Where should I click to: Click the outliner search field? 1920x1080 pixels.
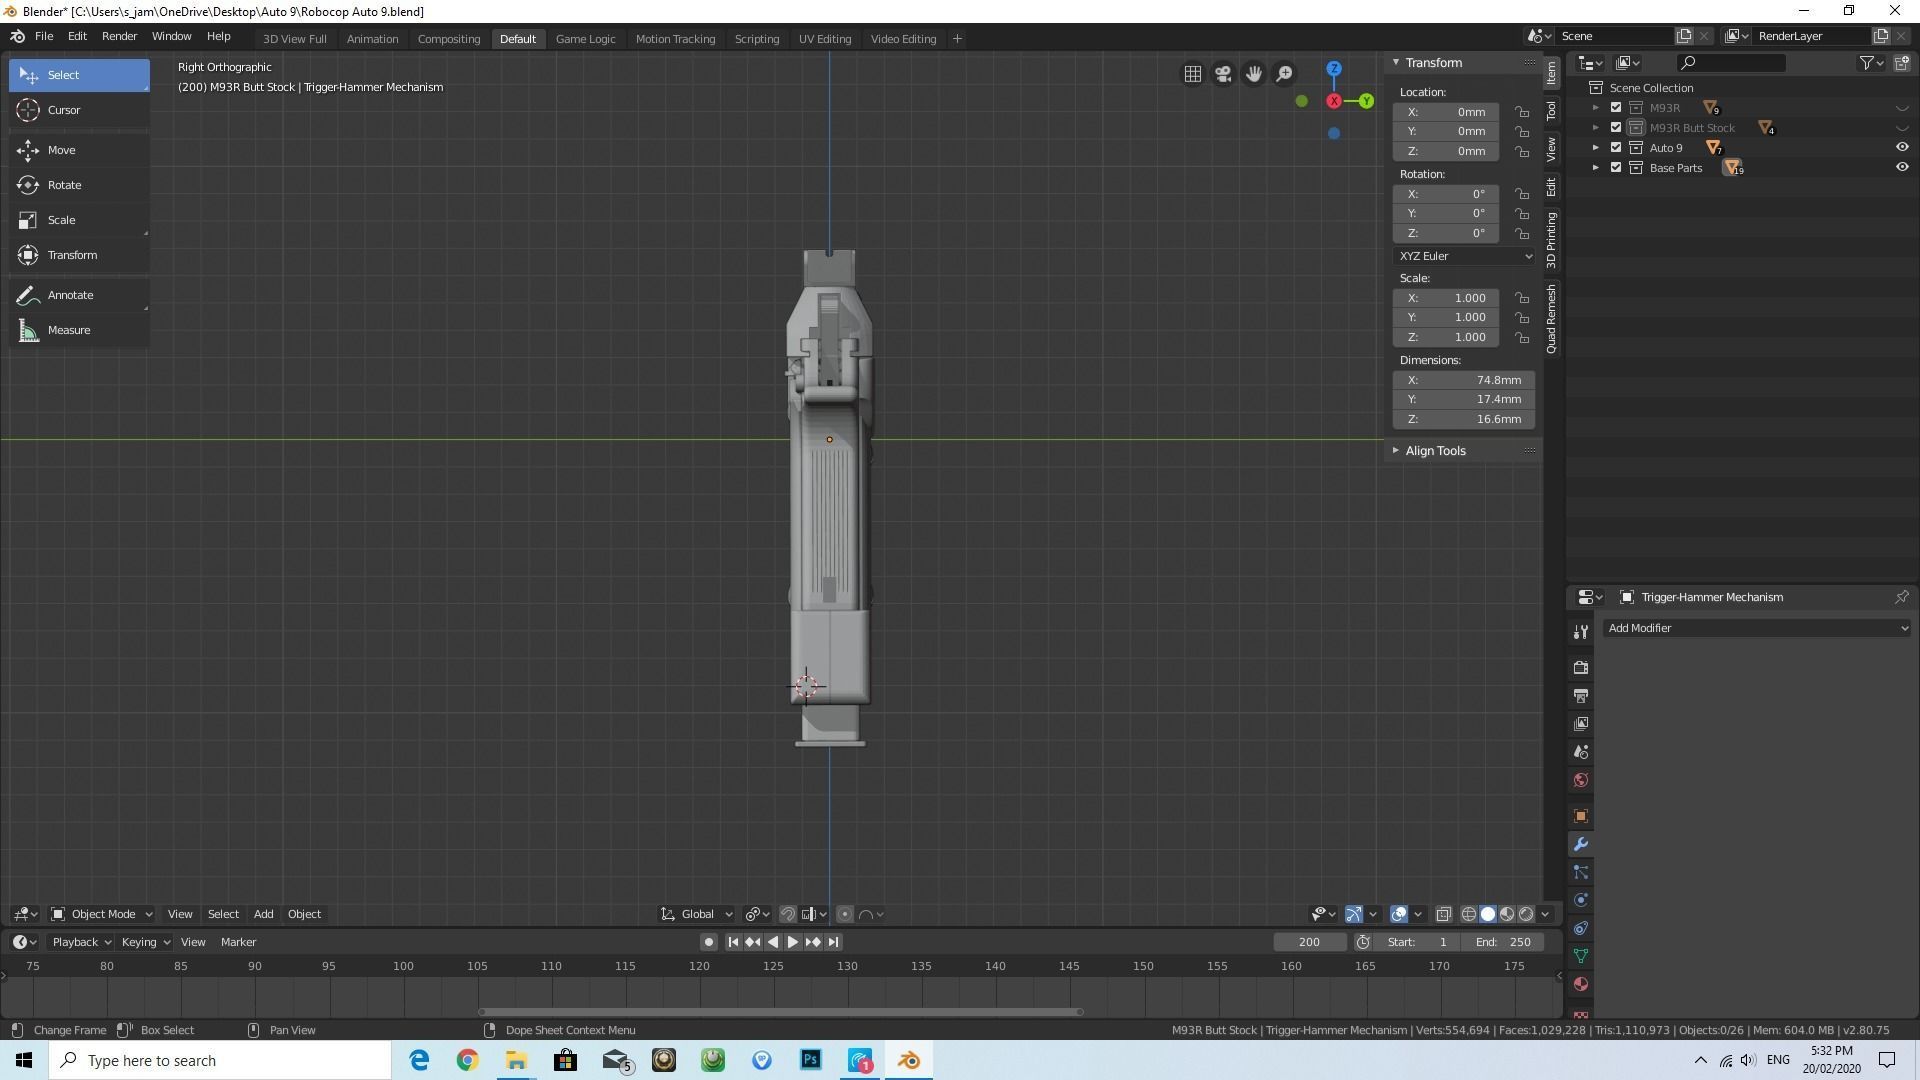point(1731,63)
